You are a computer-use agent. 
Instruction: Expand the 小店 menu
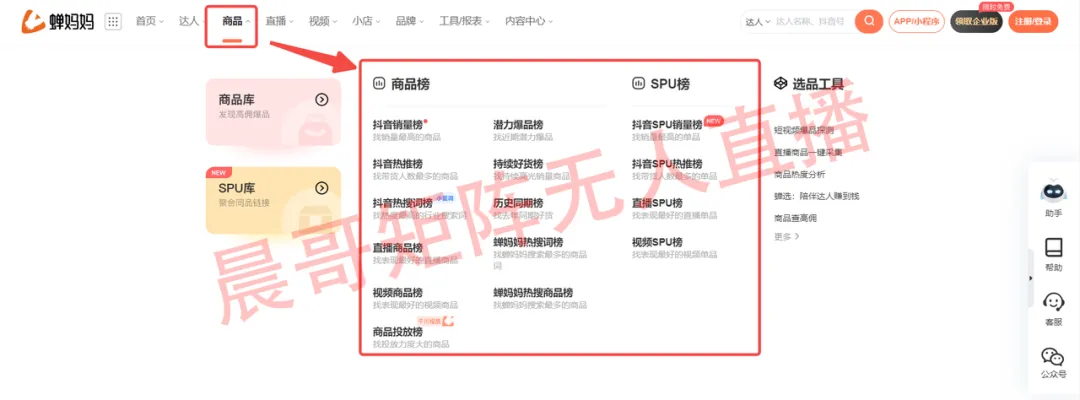click(x=366, y=21)
